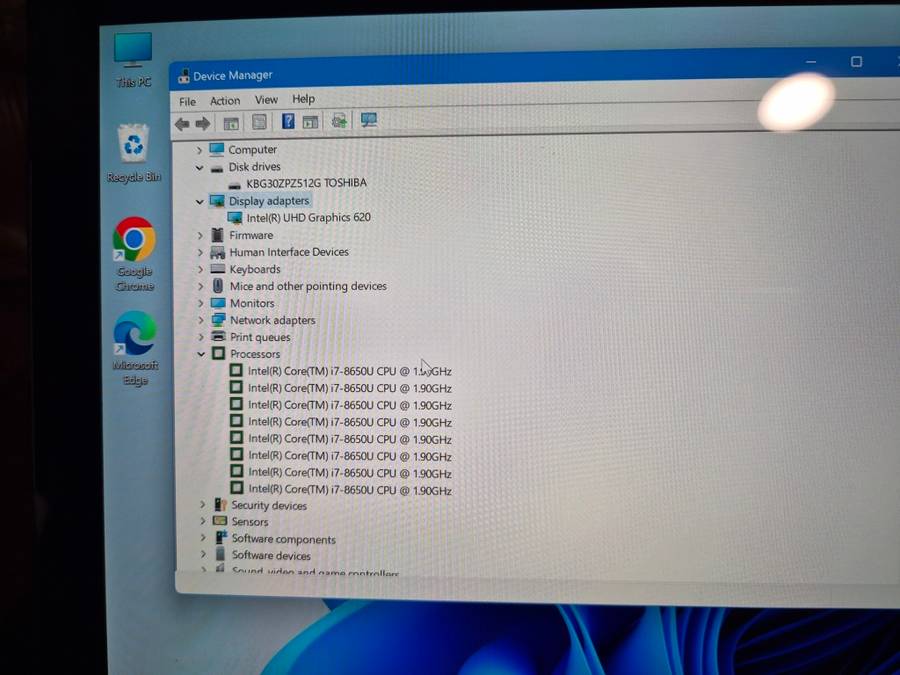Expand the Keyboards category
This screenshot has width=900, height=675.
[201, 269]
